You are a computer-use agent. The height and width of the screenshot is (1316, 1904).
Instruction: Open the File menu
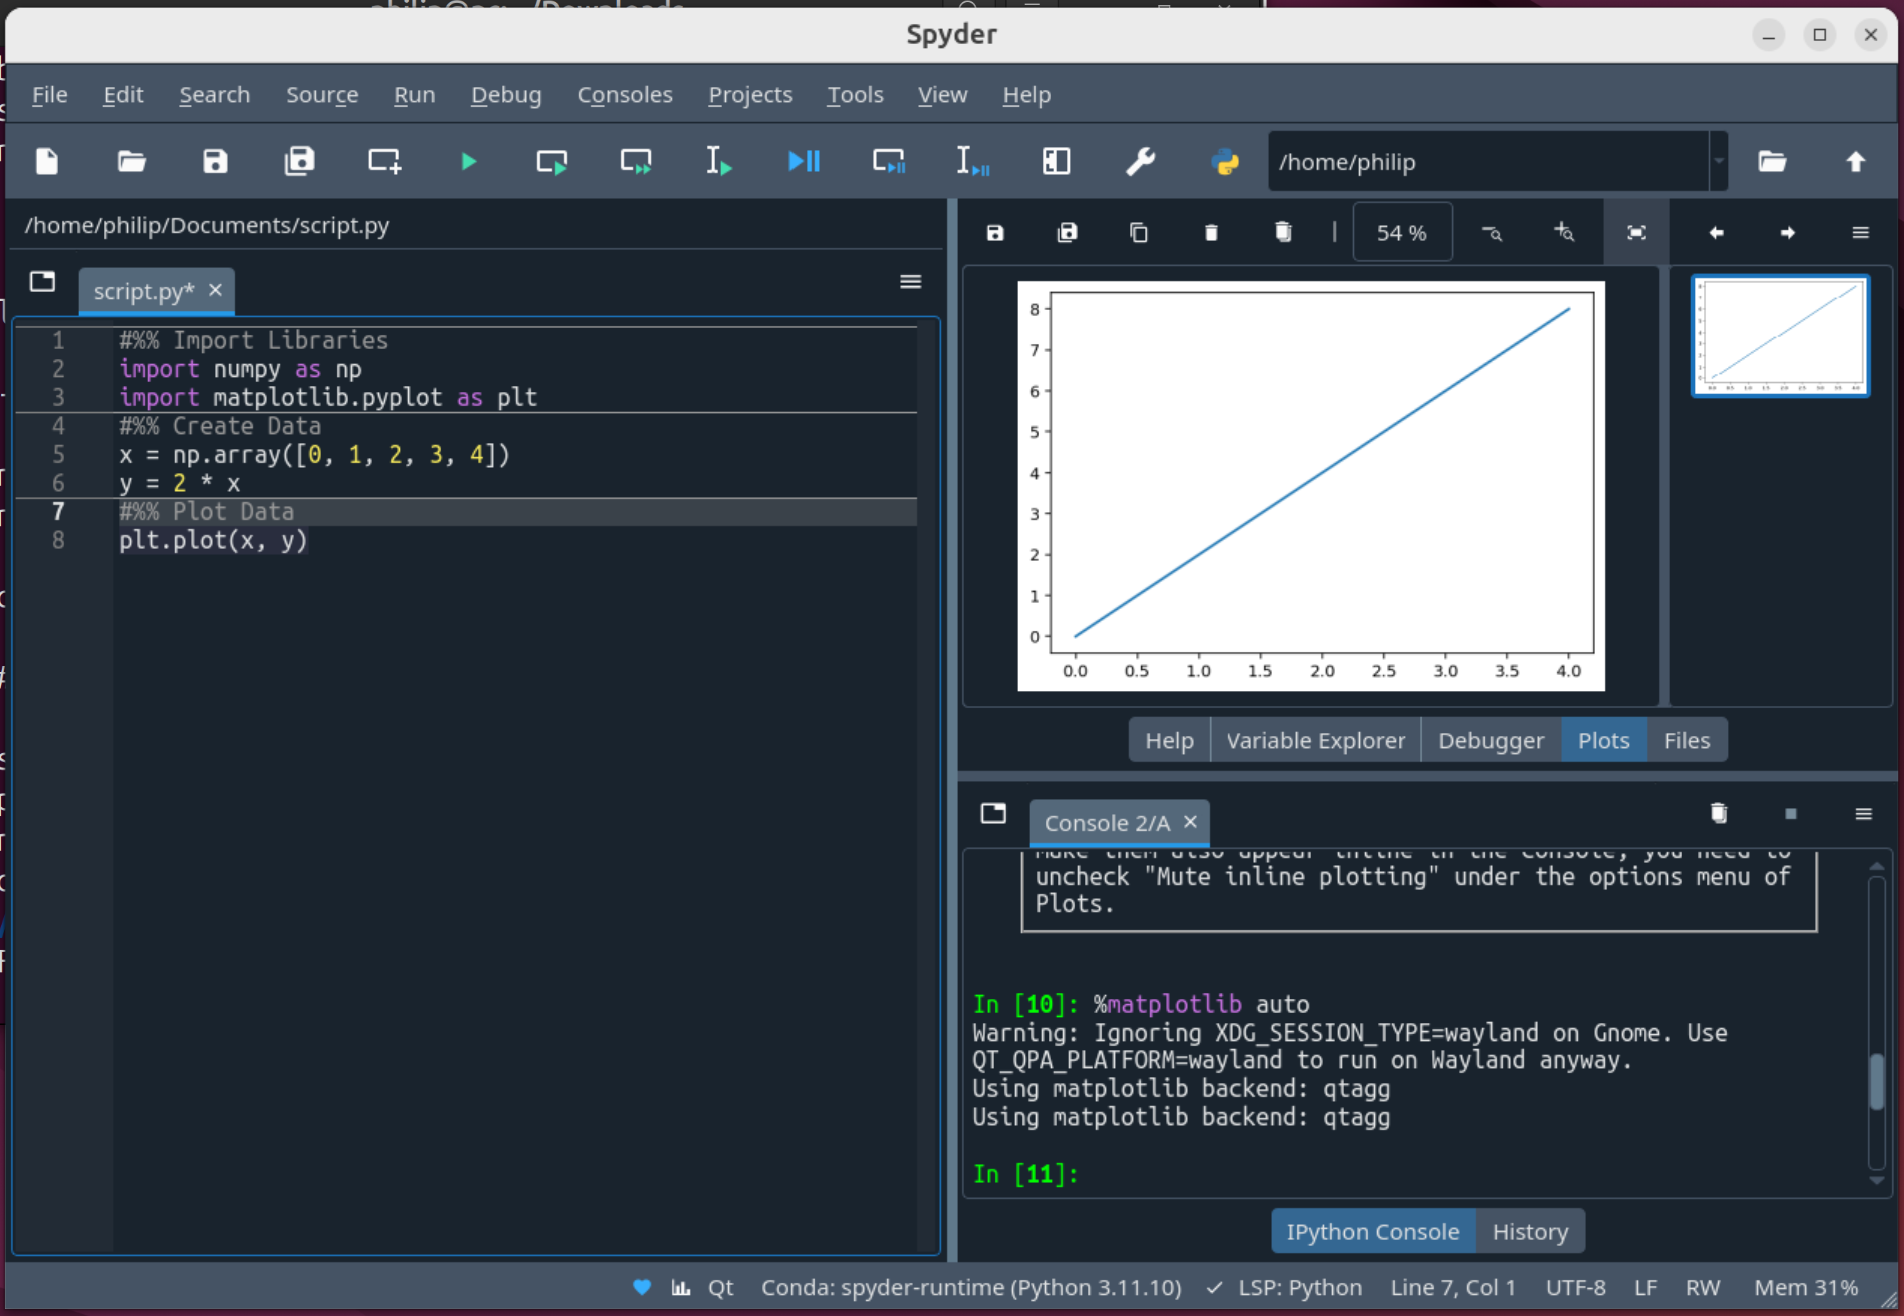coord(50,95)
